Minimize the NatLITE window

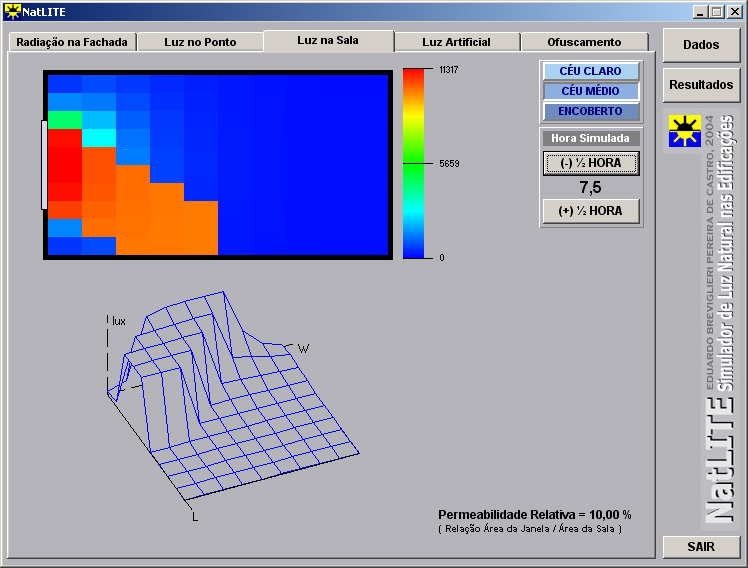700,11
